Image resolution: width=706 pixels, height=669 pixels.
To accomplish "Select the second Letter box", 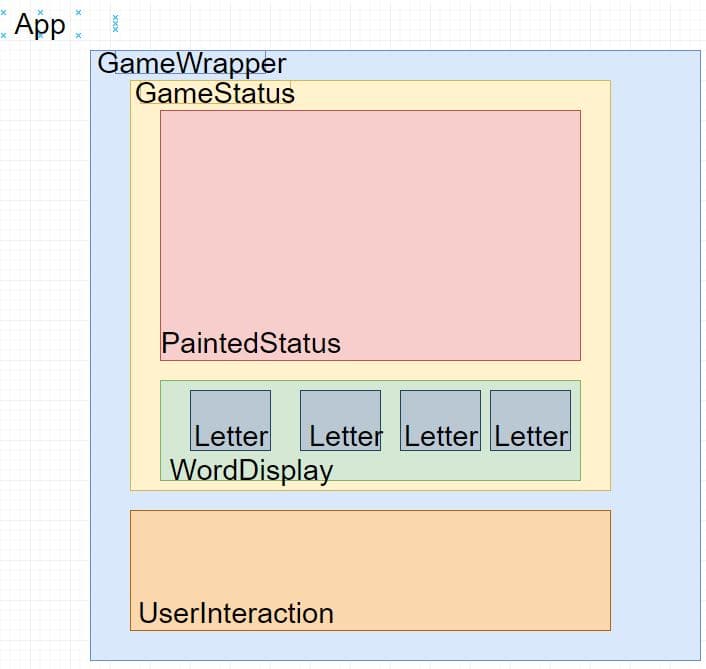I will coord(340,420).
